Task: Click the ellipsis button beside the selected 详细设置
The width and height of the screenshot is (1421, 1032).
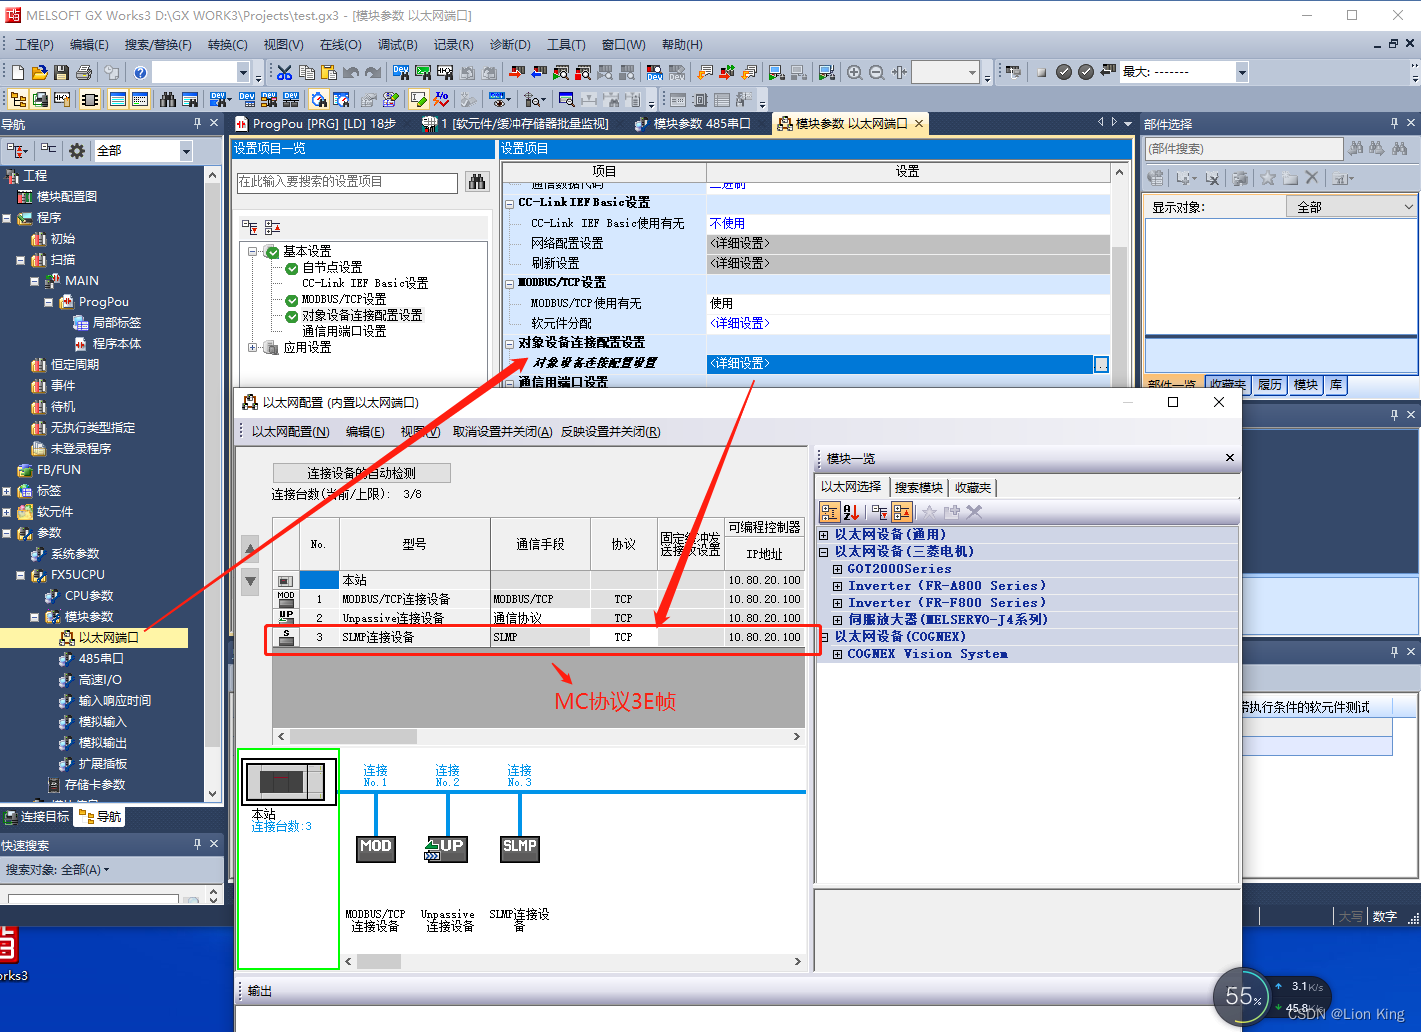Action: (1101, 364)
